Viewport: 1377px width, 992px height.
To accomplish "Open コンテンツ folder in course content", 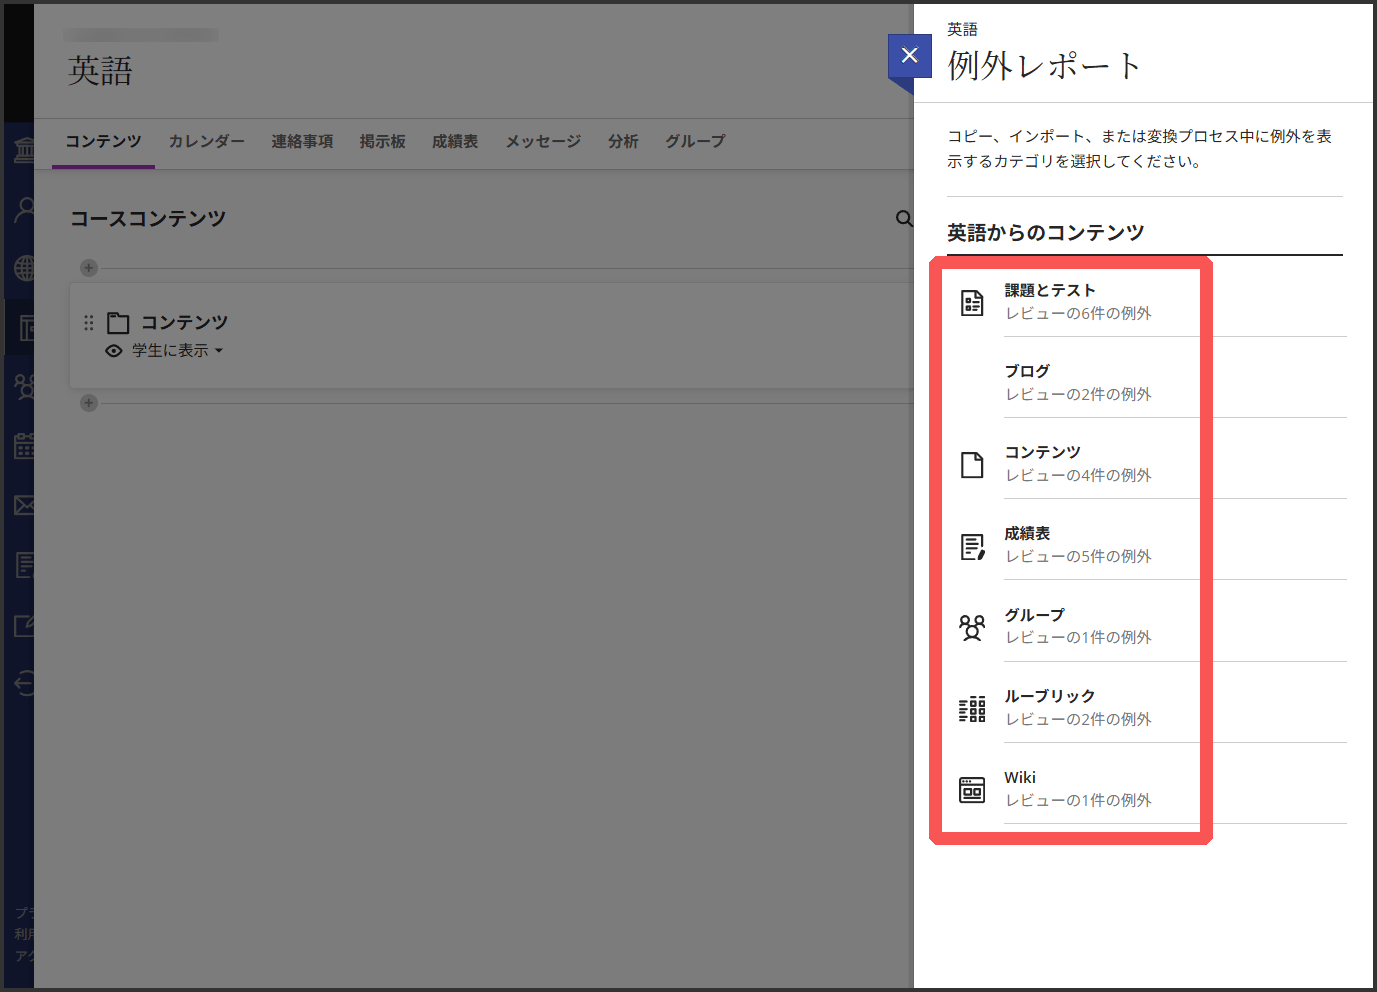I will point(184,322).
